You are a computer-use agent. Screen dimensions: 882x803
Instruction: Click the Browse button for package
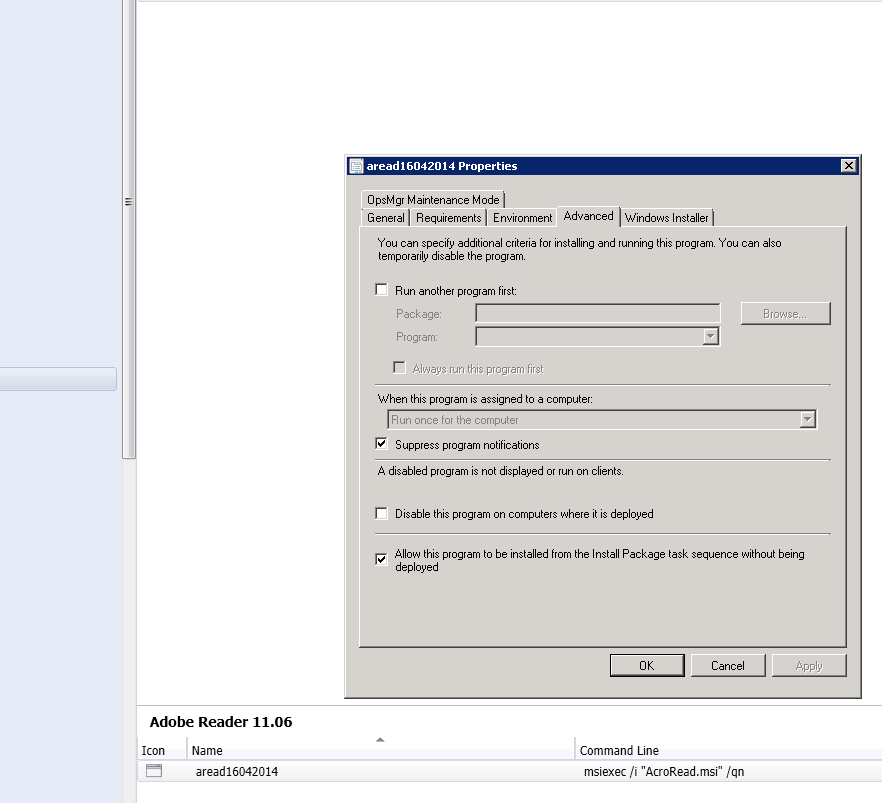click(x=785, y=314)
